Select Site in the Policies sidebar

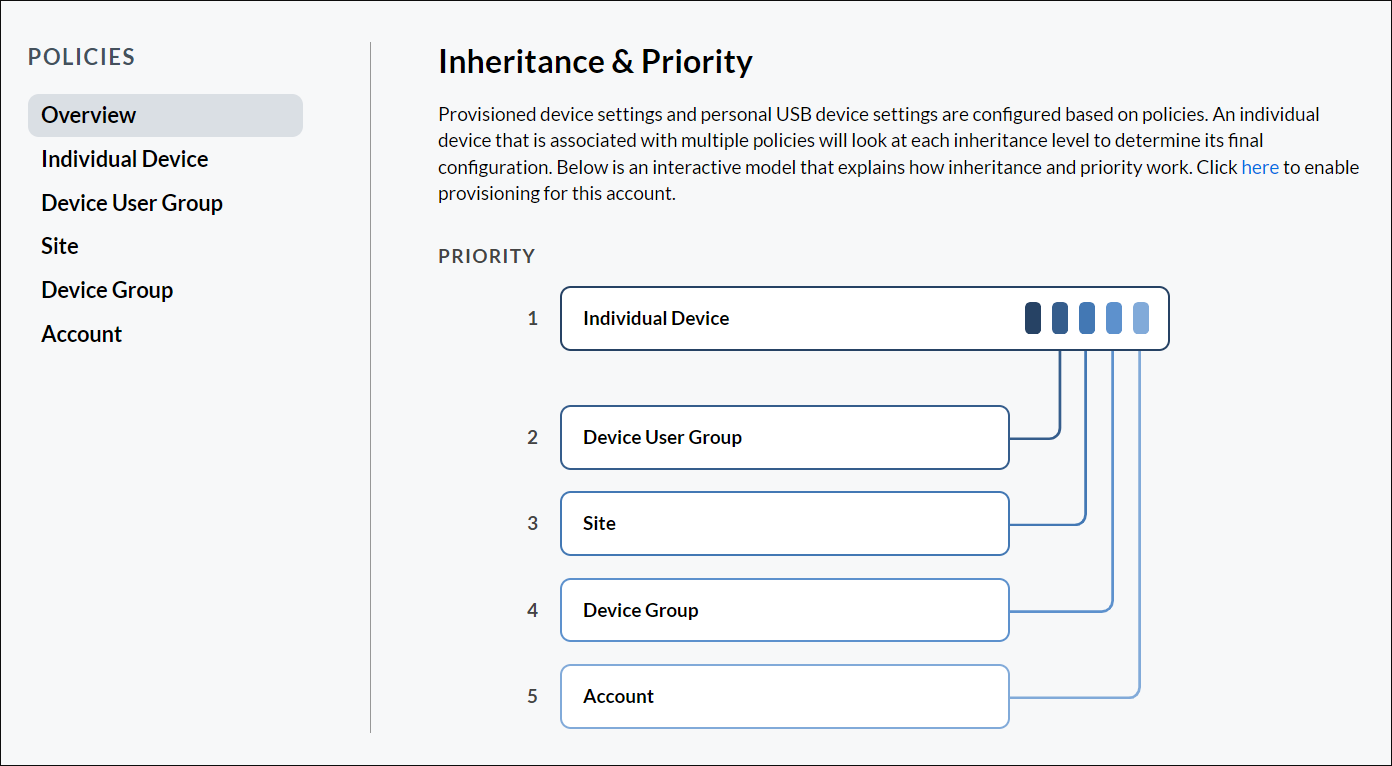[x=59, y=245]
